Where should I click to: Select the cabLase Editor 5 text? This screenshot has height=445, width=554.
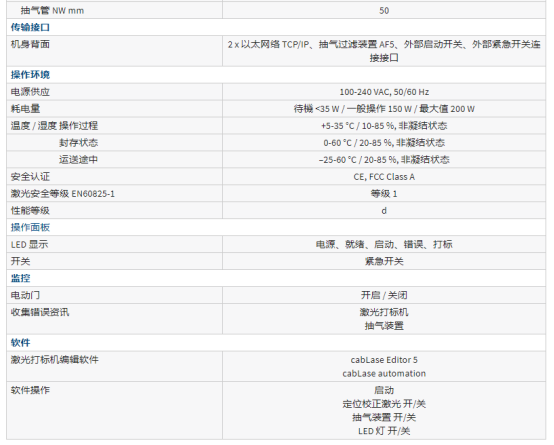[x=384, y=360]
